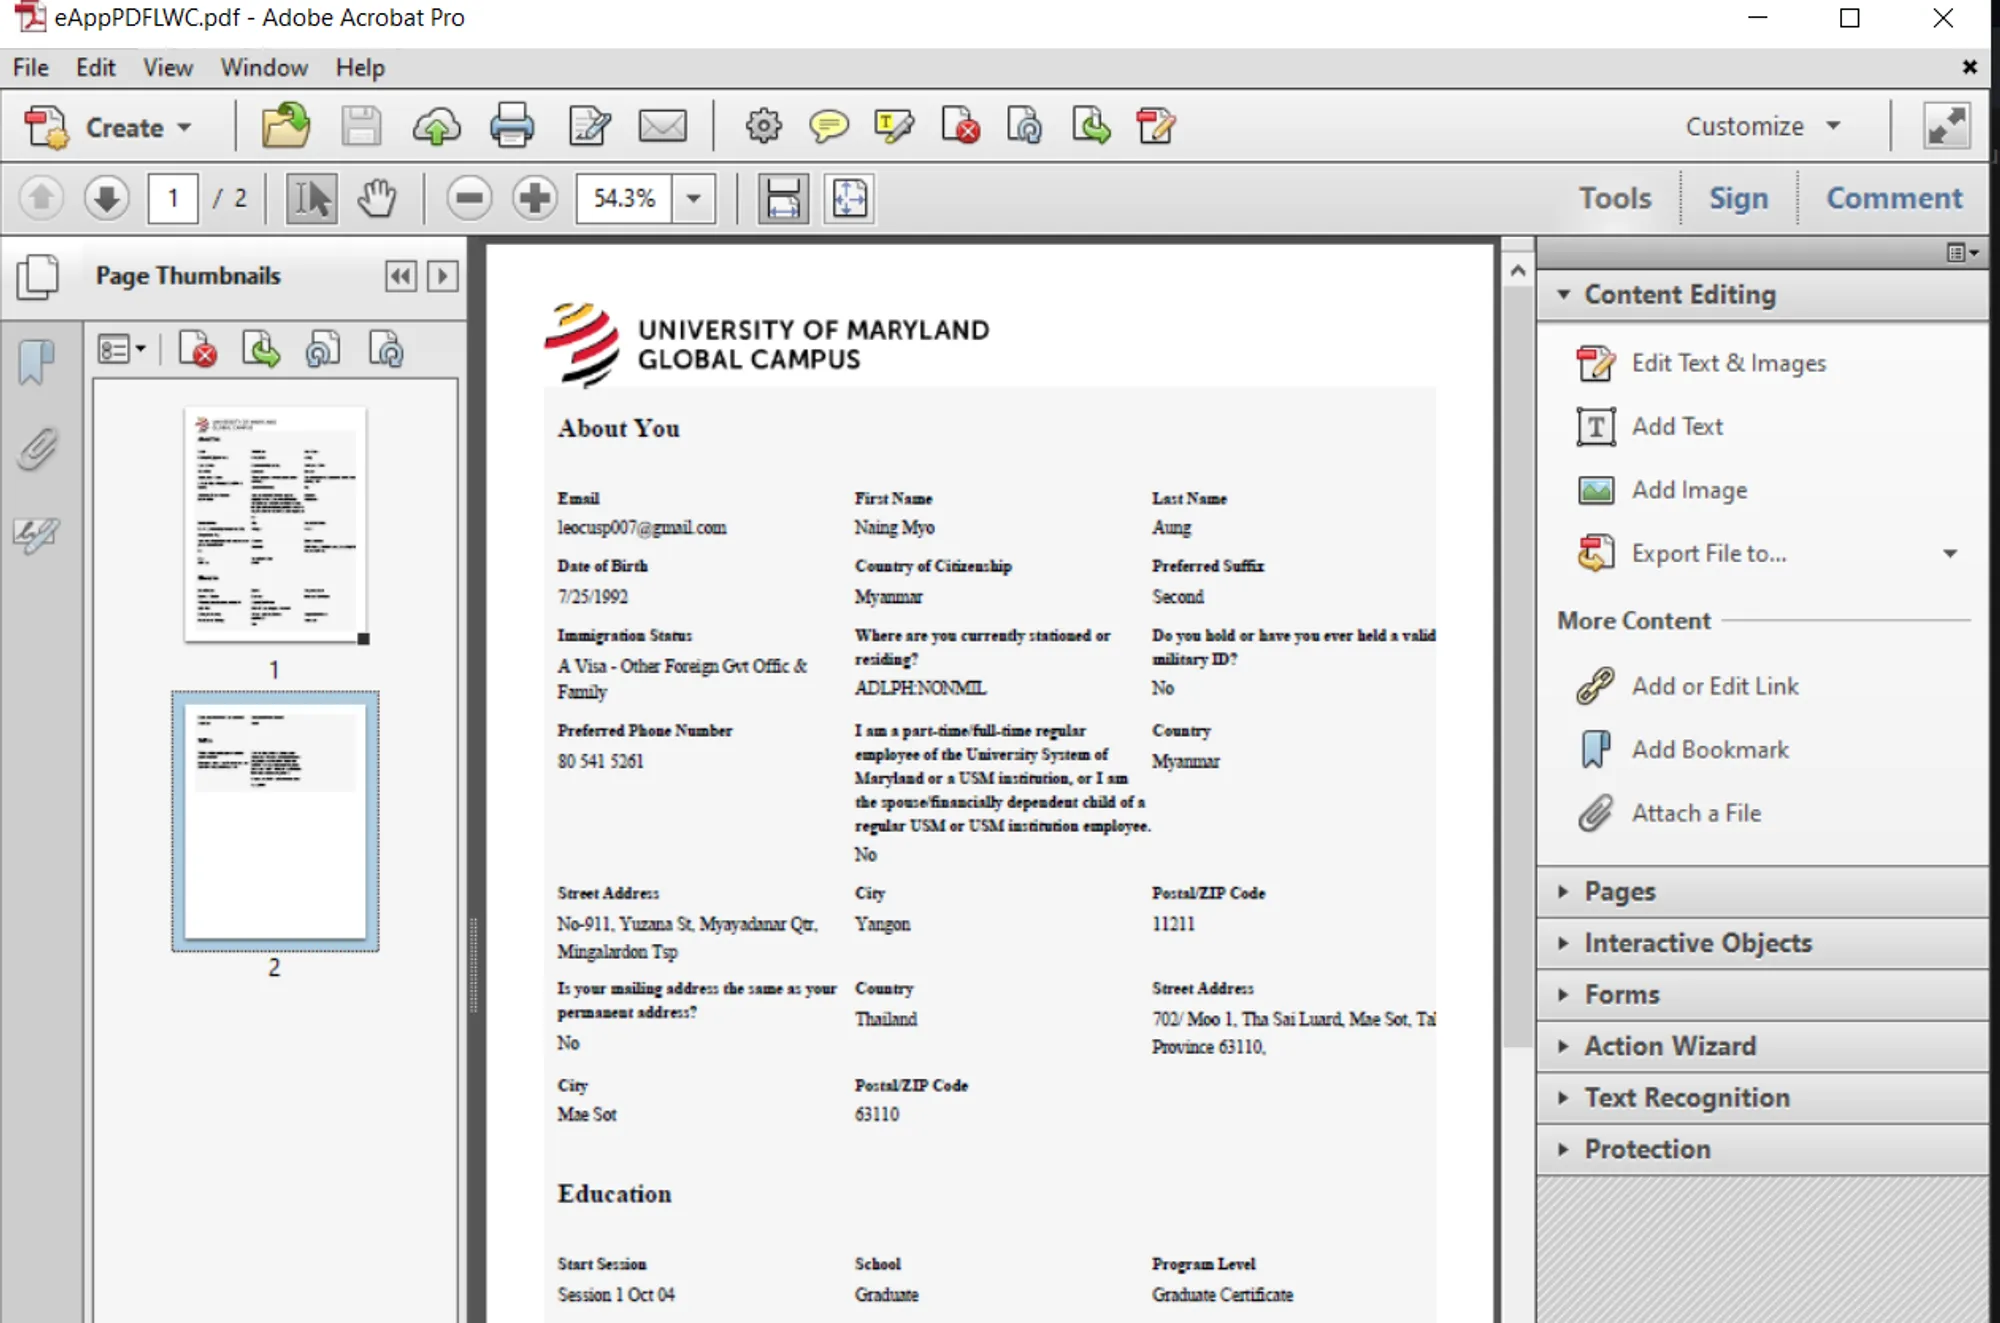Click the page number input field
The width and height of the screenshot is (2000, 1323).
point(173,198)
